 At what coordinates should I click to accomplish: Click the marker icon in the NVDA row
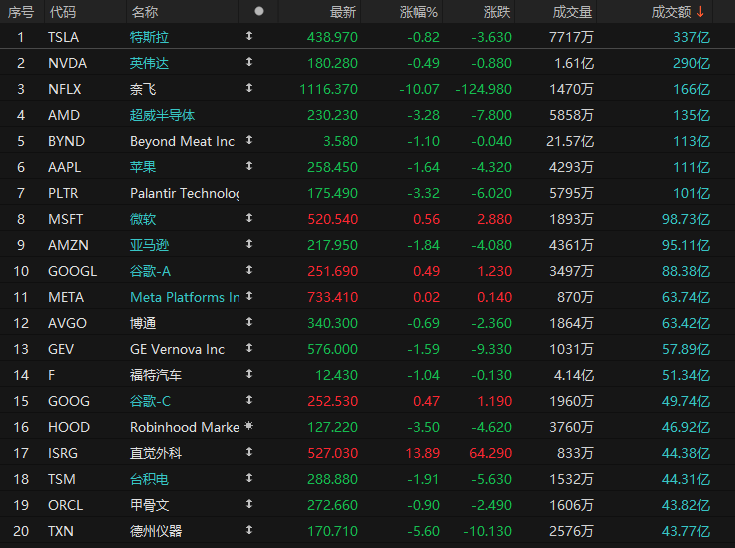click(x=249, y=62)
